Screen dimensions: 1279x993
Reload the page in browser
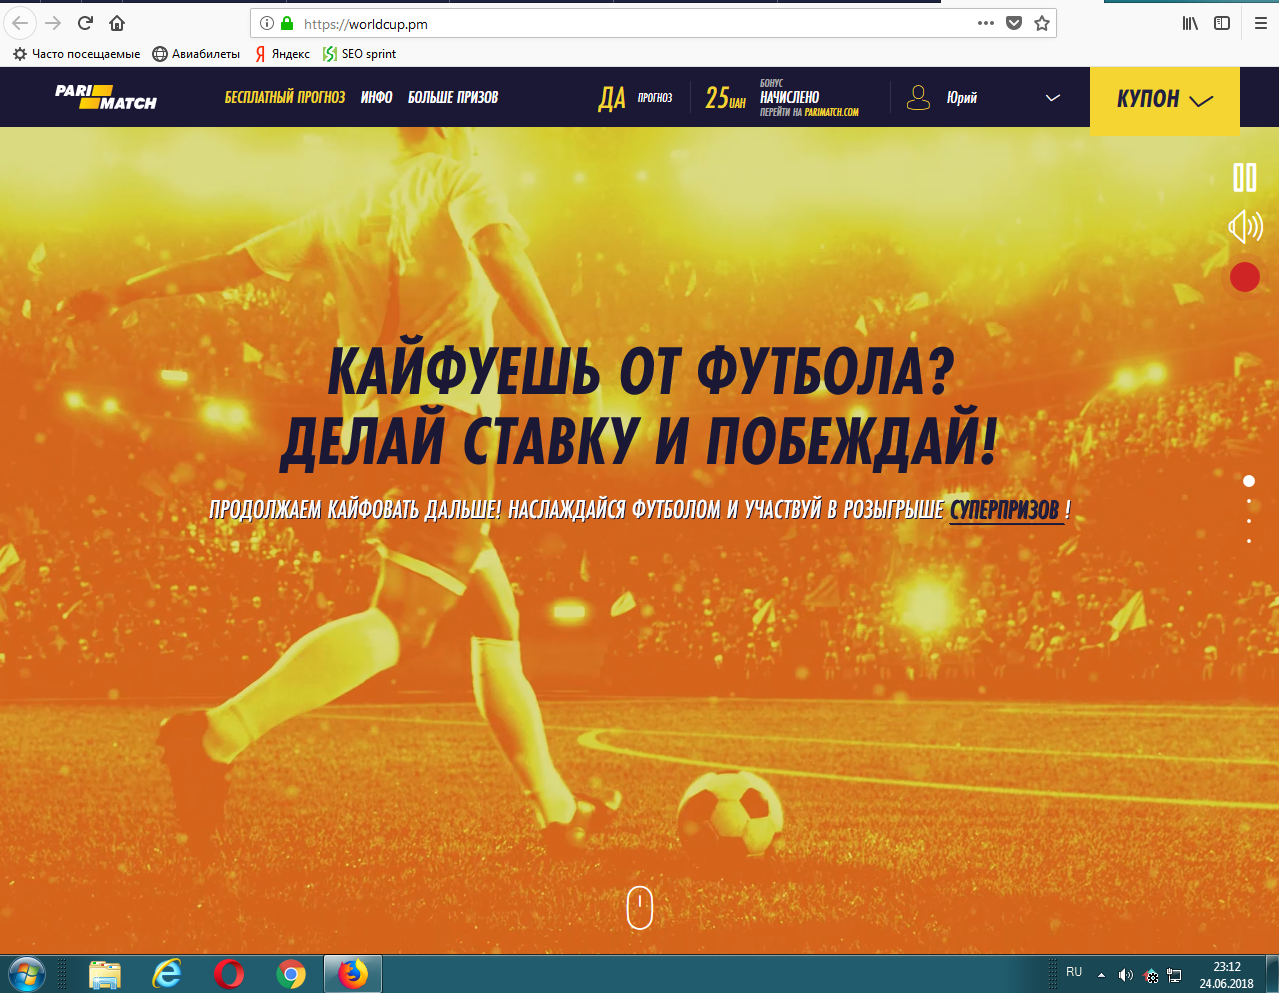85,23
